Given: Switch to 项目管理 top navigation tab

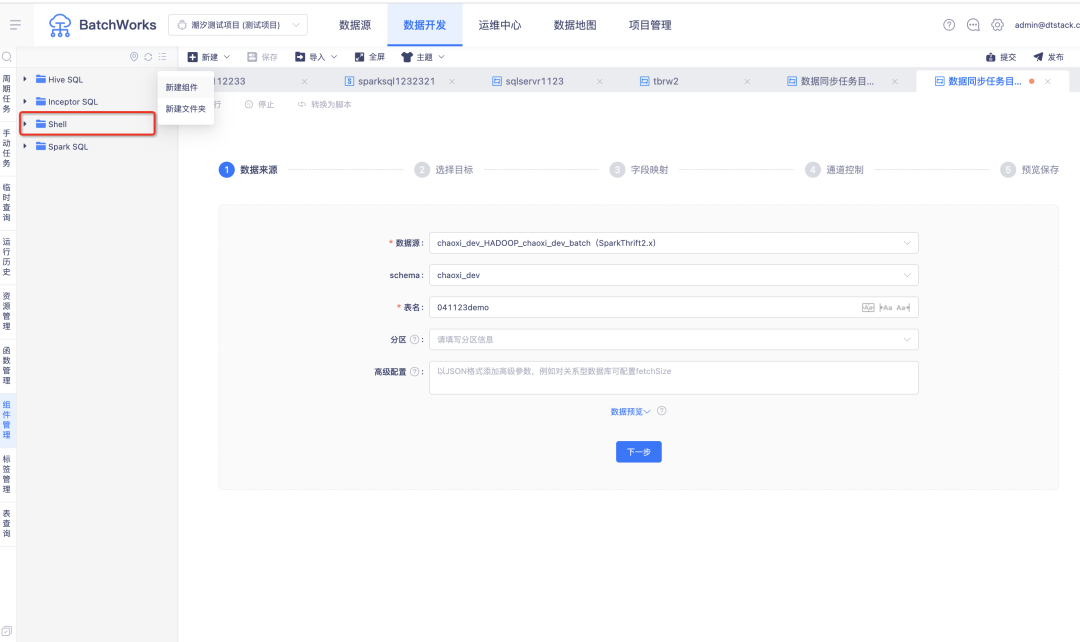Looking at the screenshot, I should 650,25.
